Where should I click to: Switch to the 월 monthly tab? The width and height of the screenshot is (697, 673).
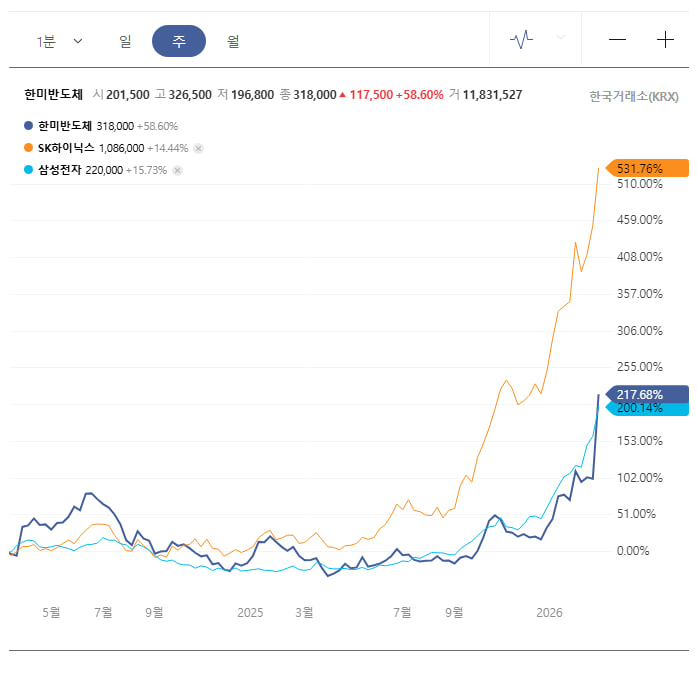coord(233,41)
